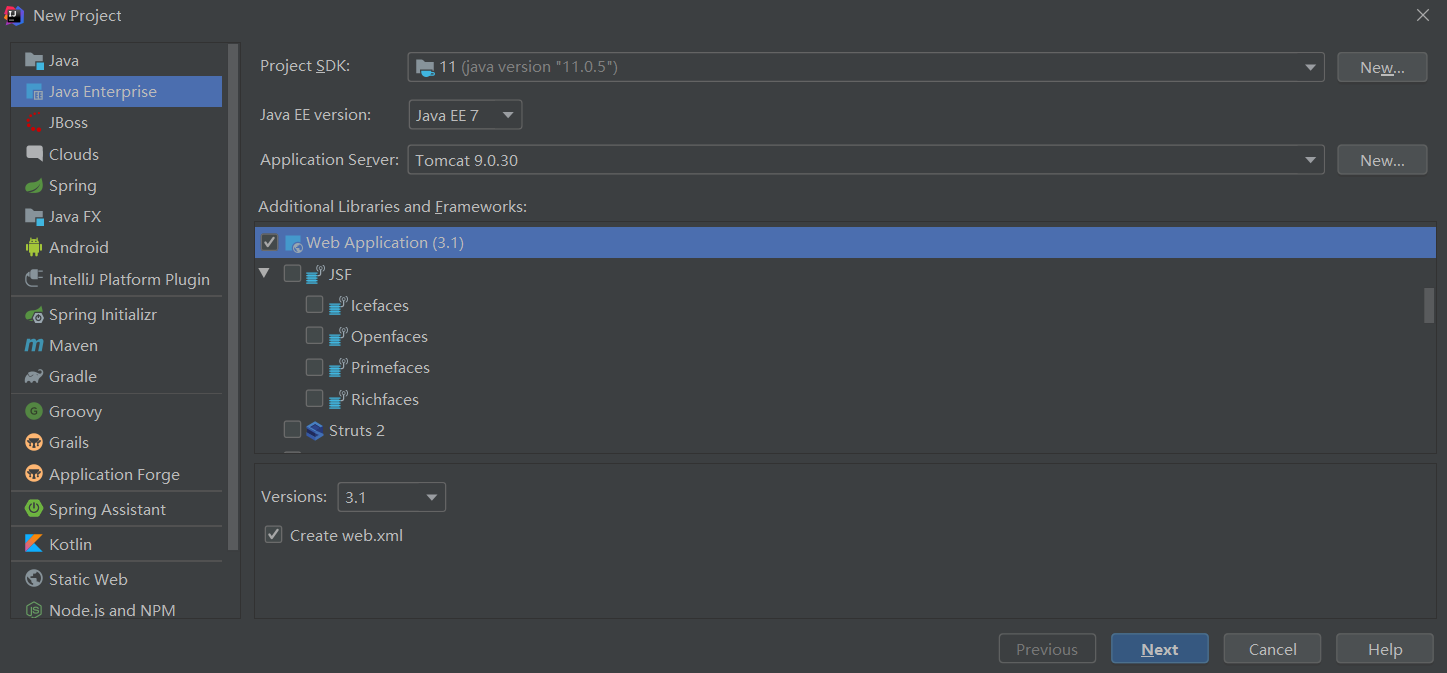Viewport: 1447px width, 673px height.
Task: Select the Openfaces text row
Action: (389, 337)
